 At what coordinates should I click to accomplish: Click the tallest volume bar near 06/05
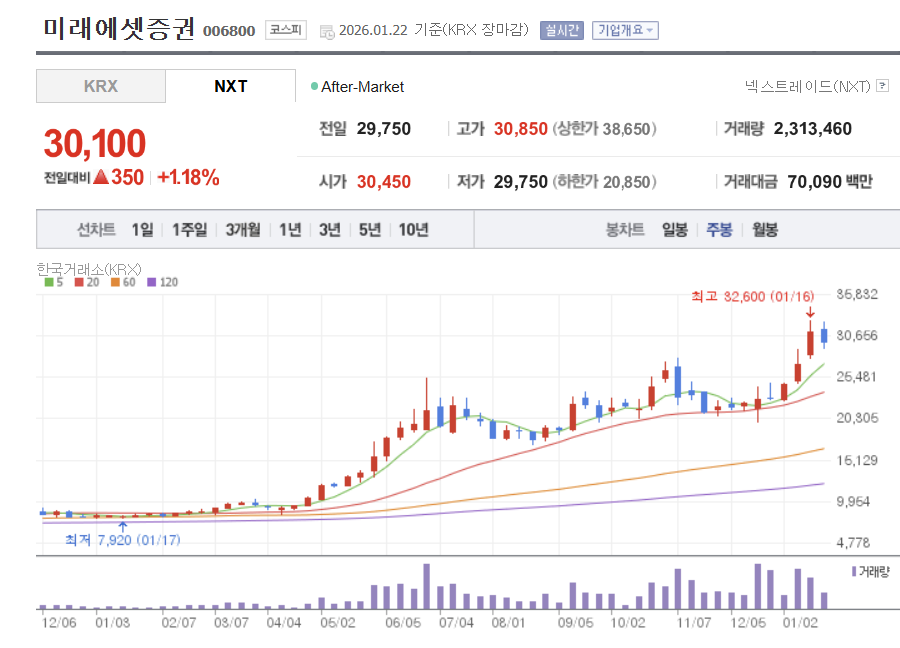(x=426, y=586)
